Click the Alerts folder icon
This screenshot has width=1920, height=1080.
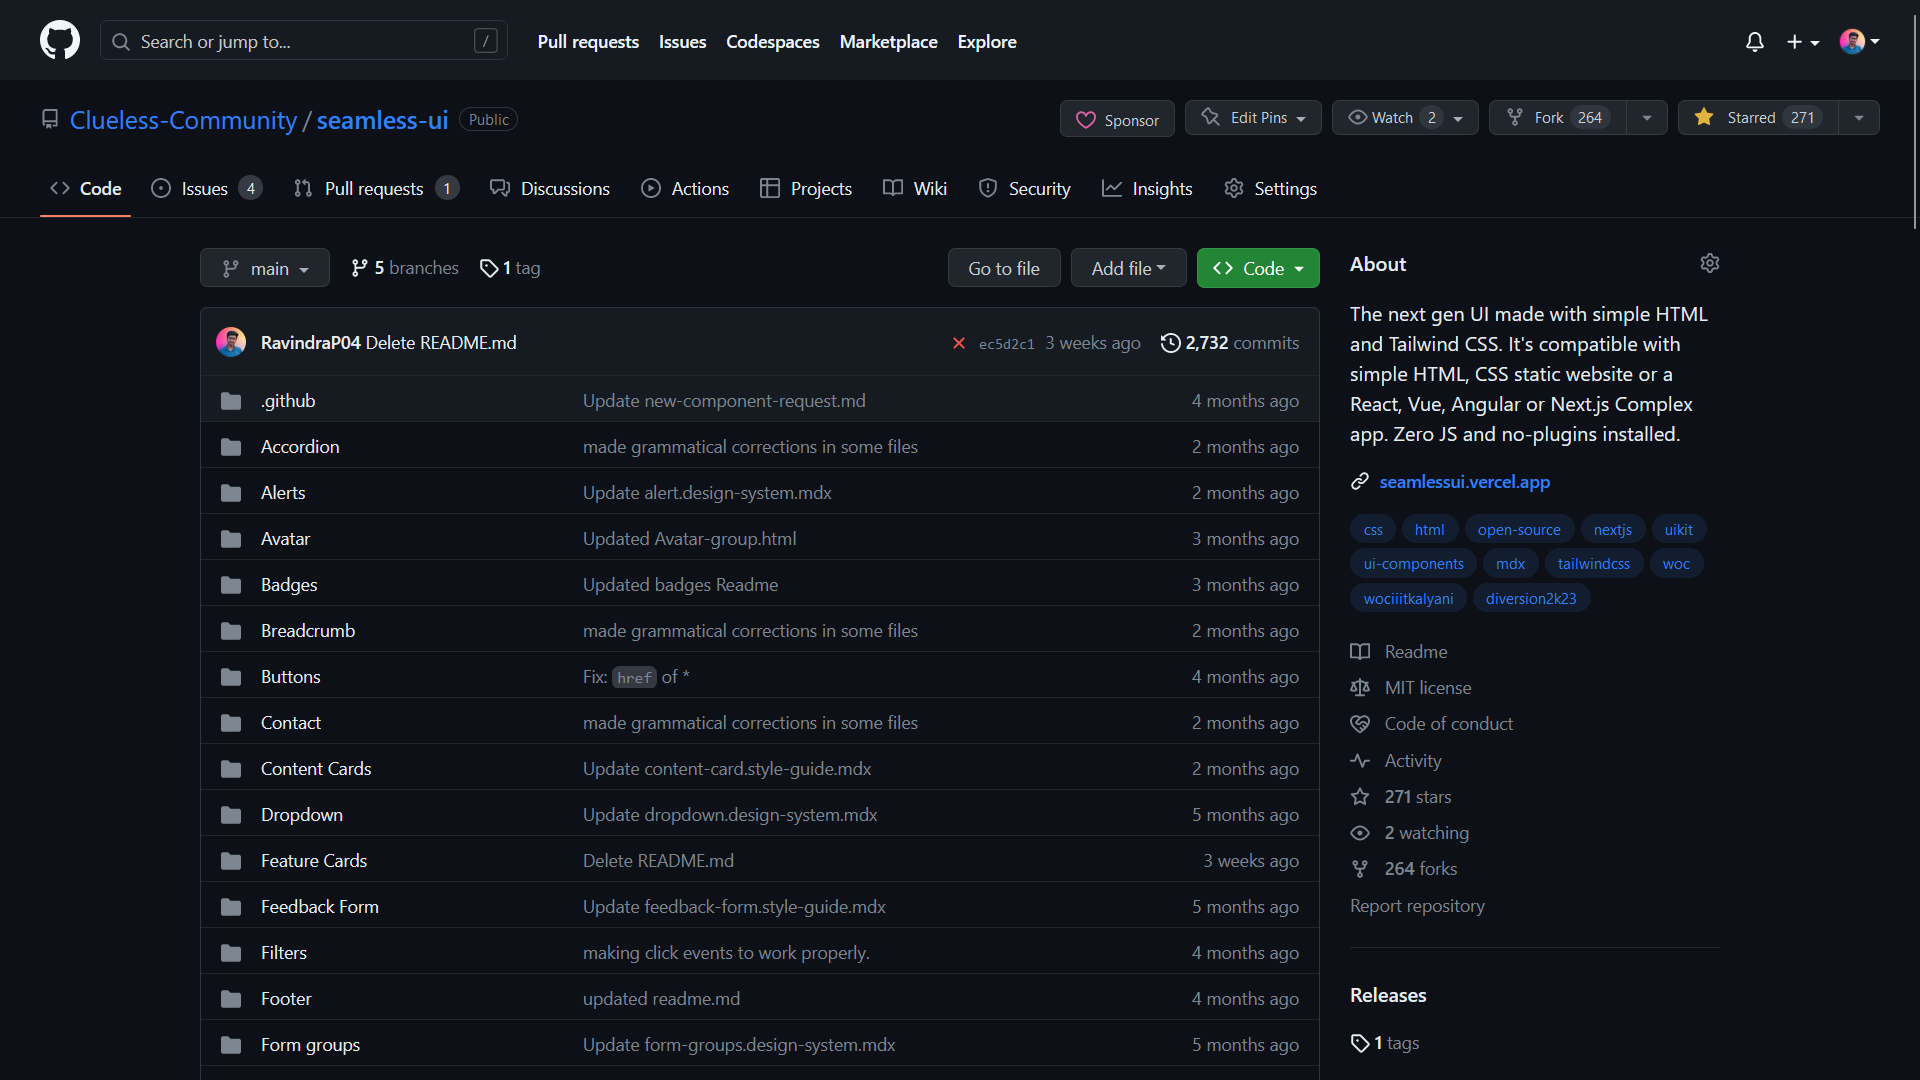231,493
